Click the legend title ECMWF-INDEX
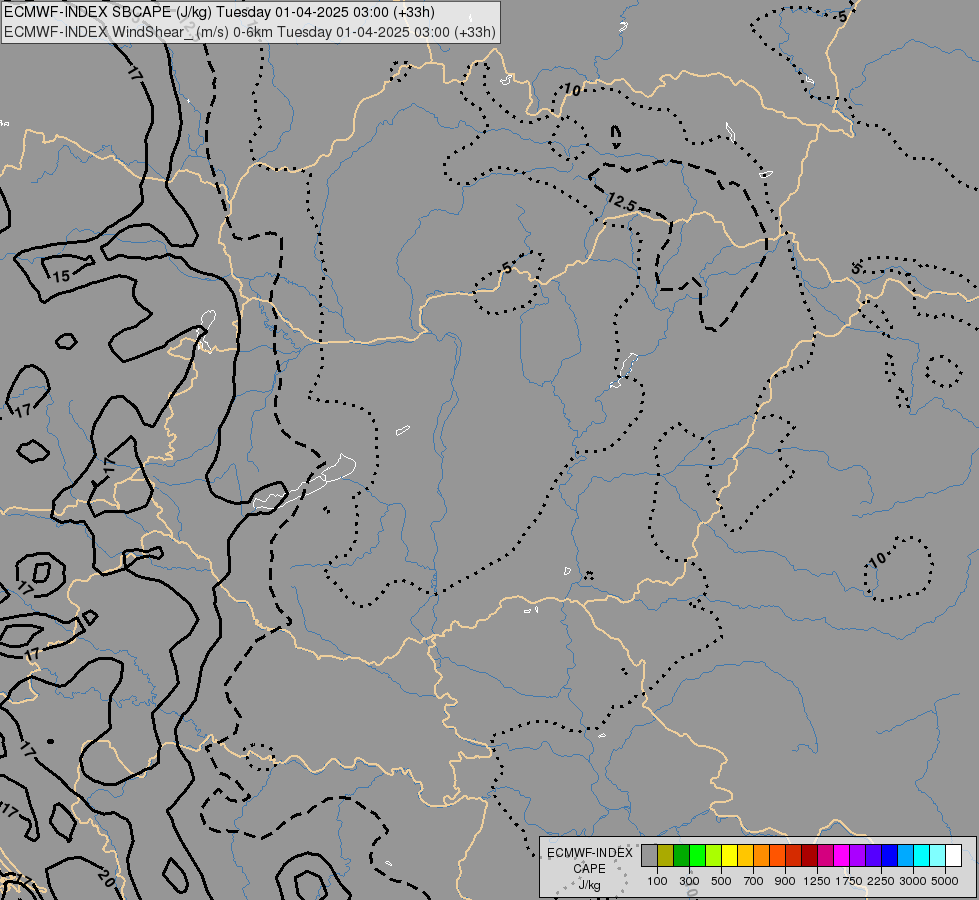The image size is (979, 900). [590, 853]
